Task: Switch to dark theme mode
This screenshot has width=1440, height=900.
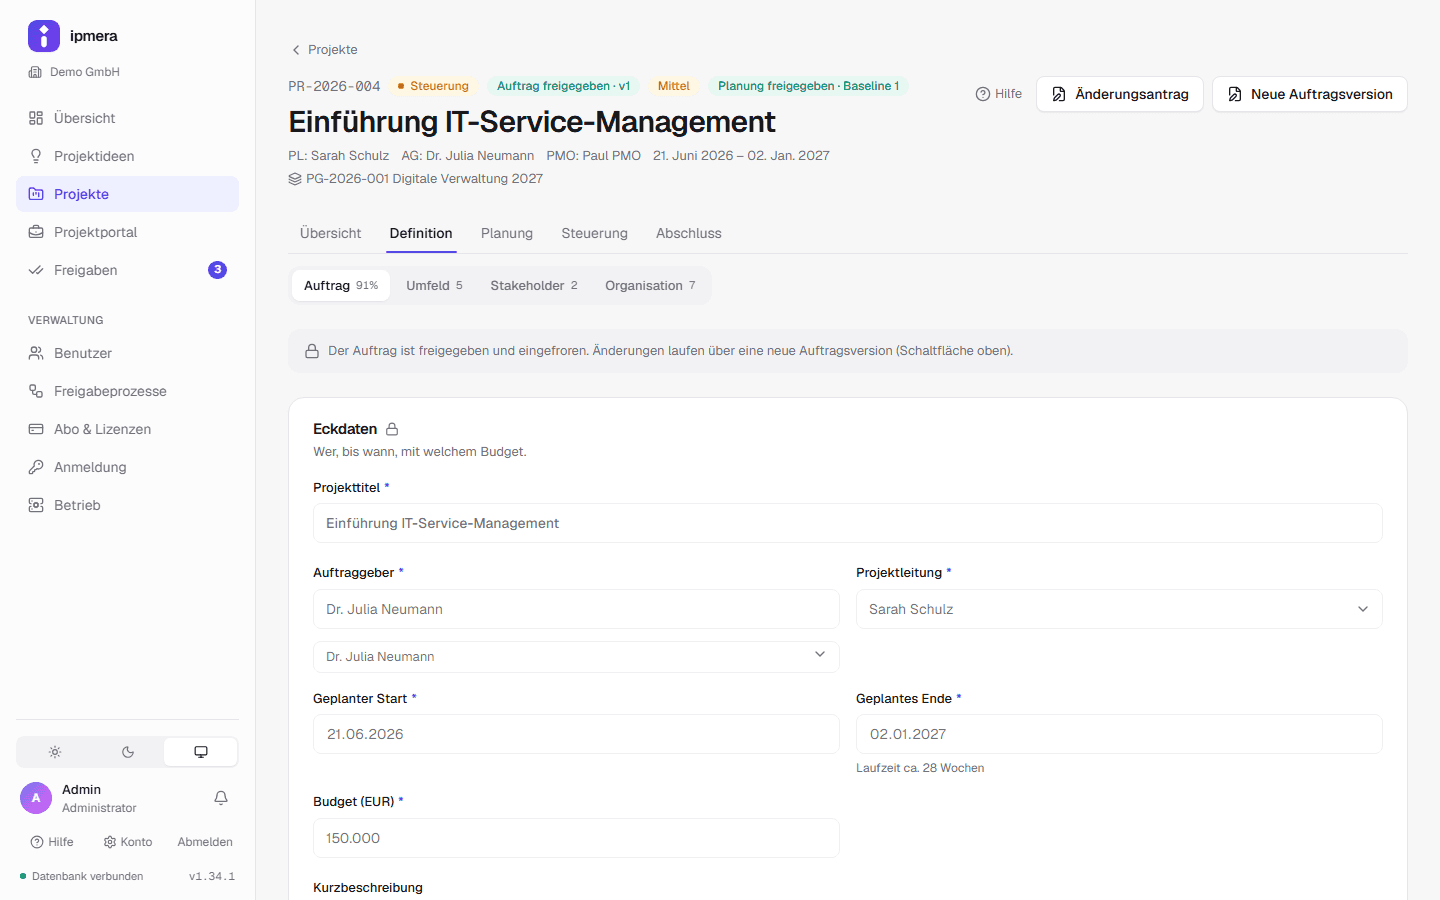Action: pos(128,752)
